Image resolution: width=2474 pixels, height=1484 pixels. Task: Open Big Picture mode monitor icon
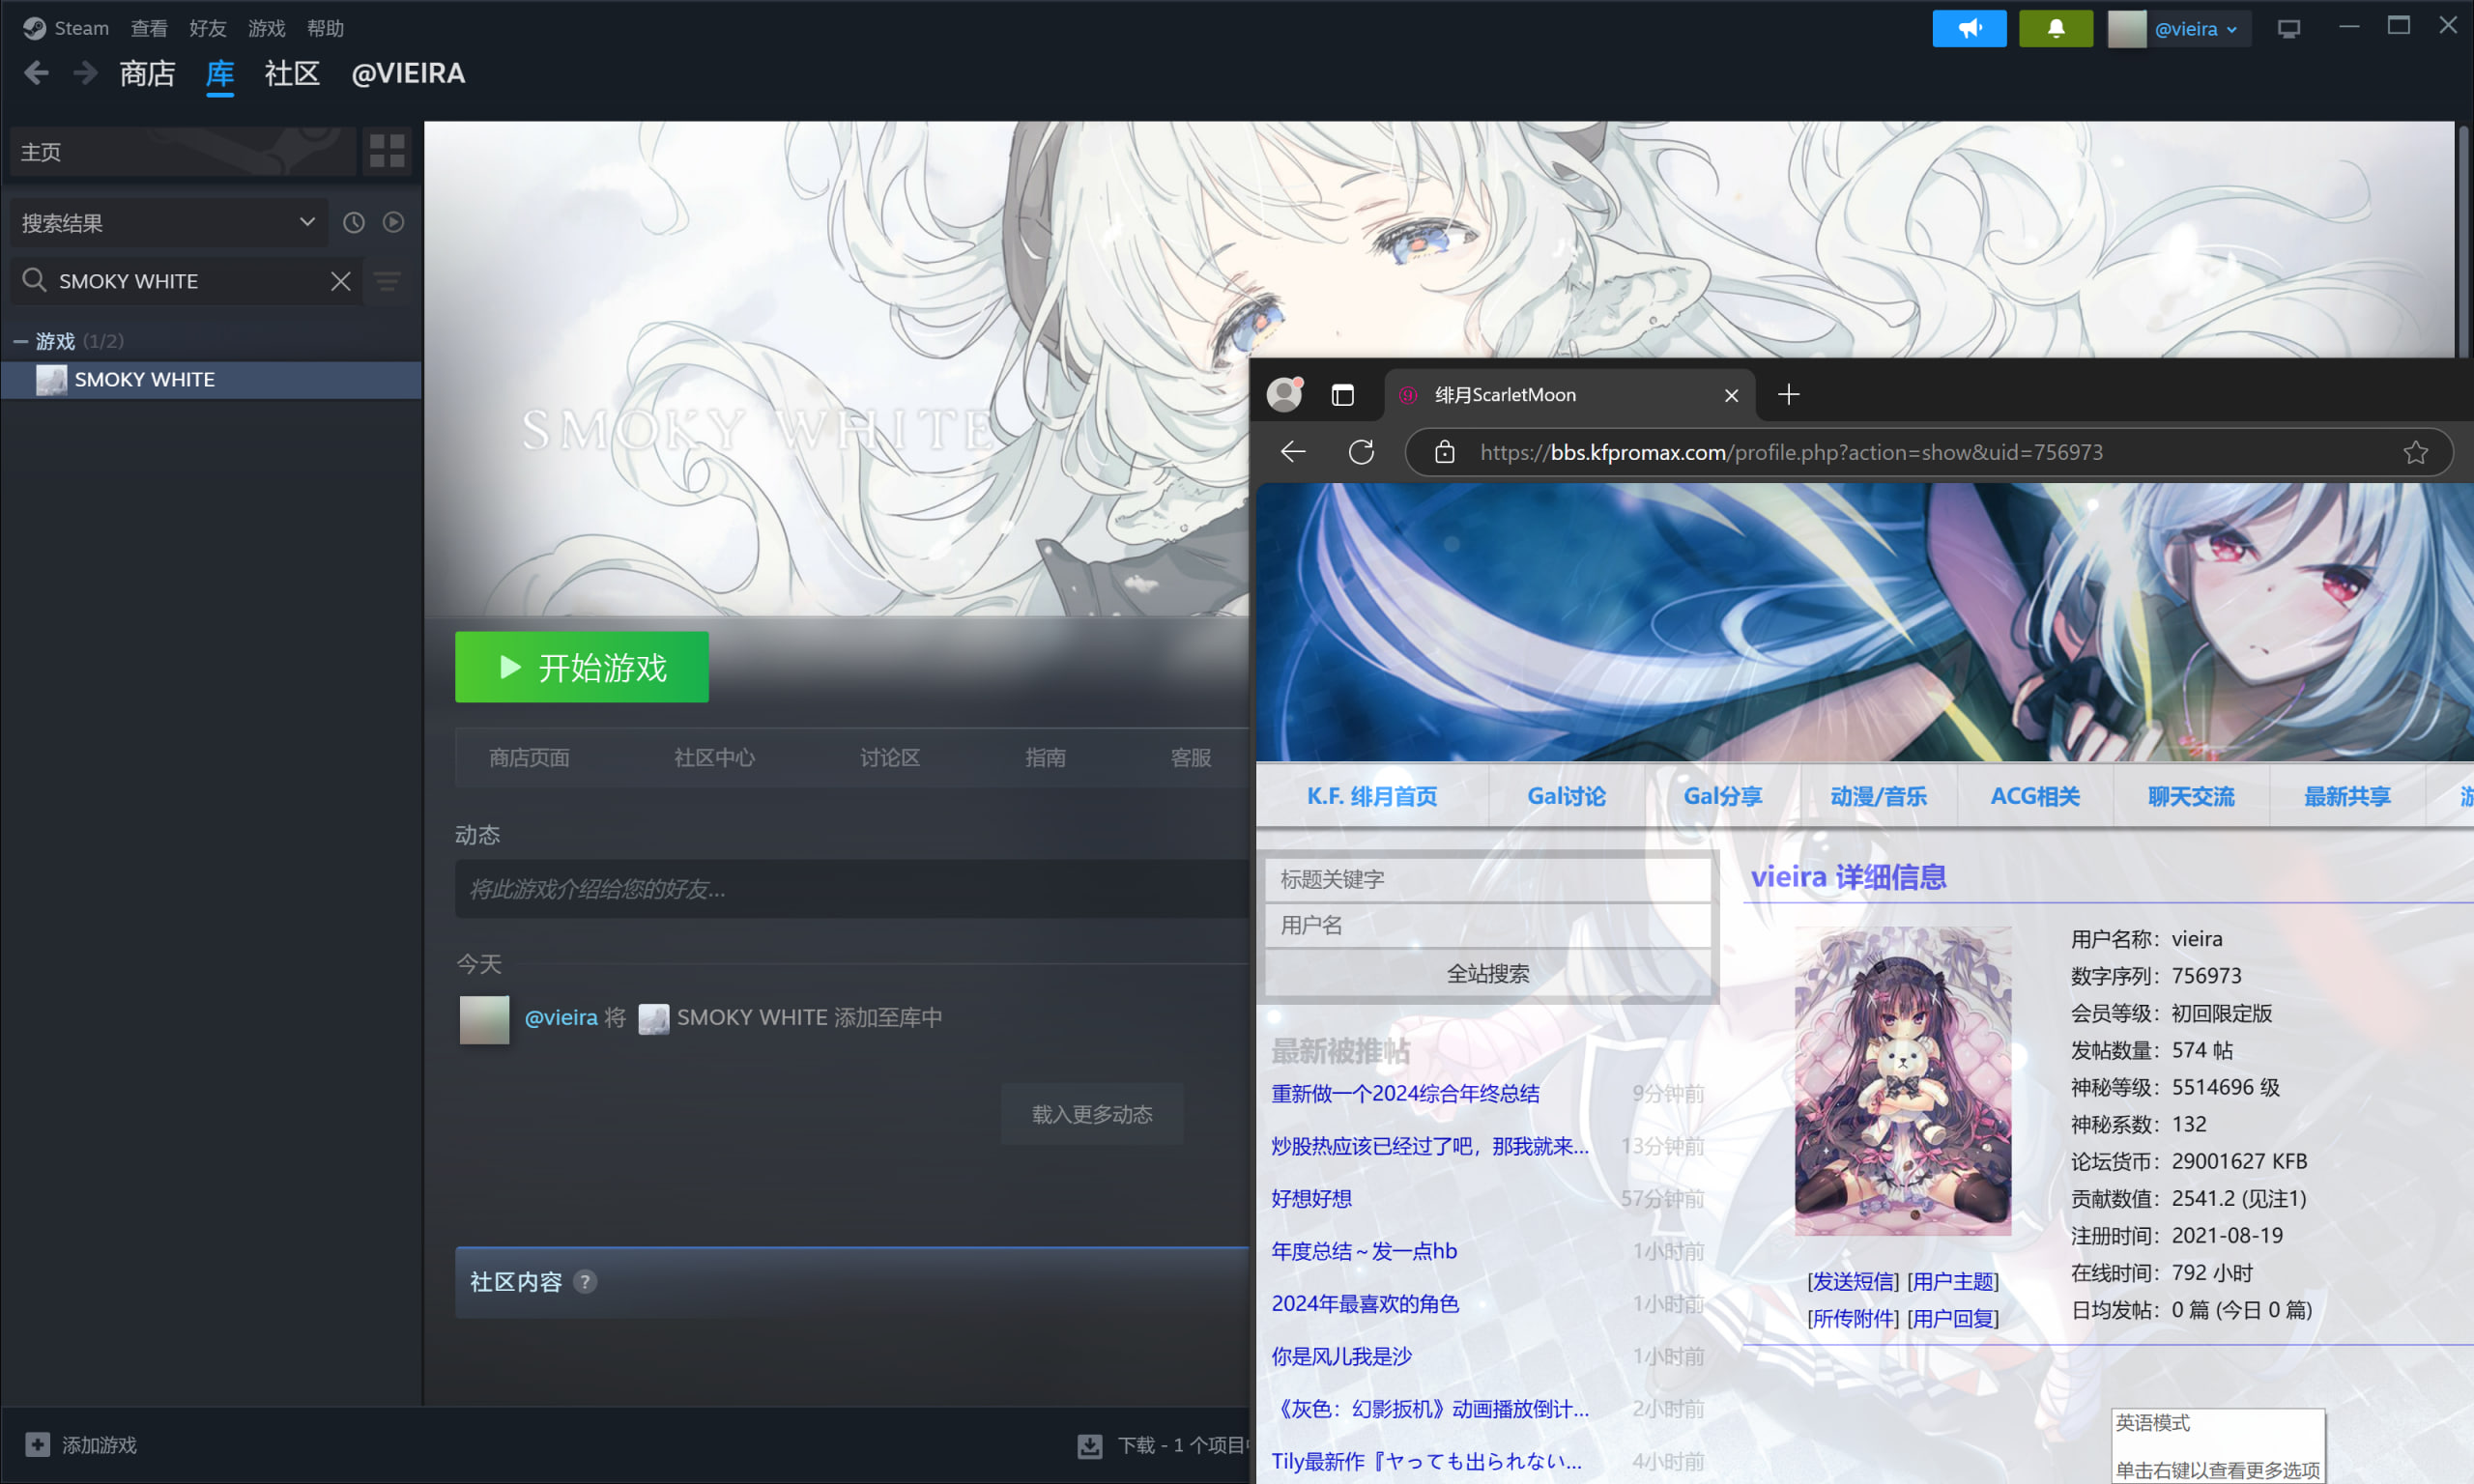(x=2288, y=28)
